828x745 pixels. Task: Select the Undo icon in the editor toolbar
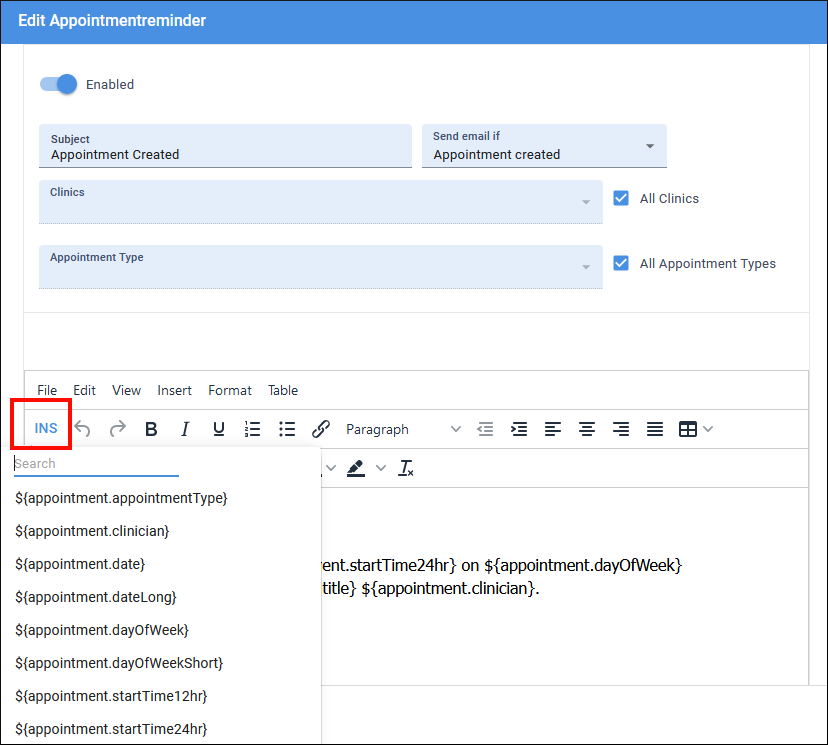coord(83,428)
